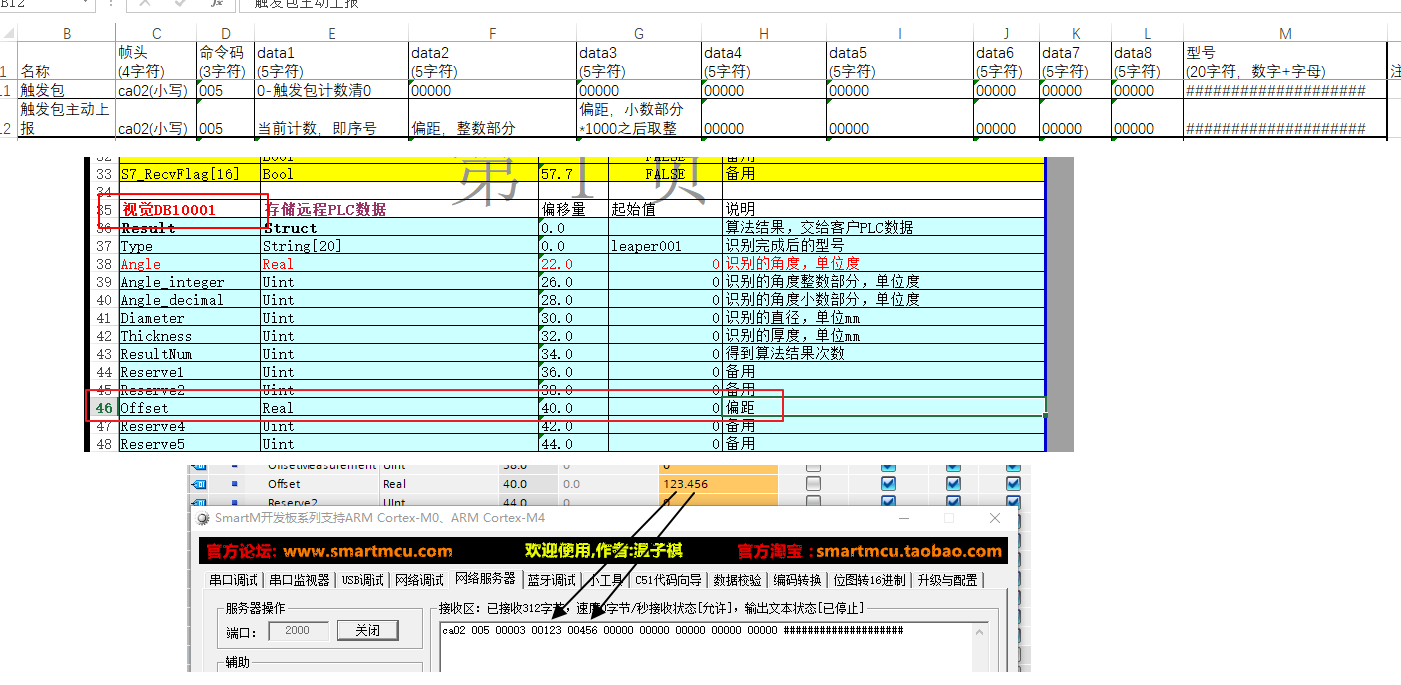Screen dimensions: 1401x685
Task: Click the port number field showing 2000
Action: coord(297,630)
